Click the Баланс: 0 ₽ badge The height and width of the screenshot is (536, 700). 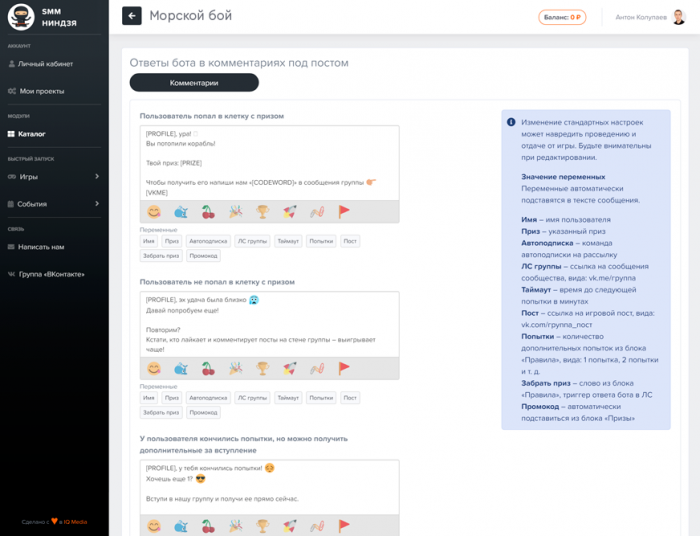[x=562, y=17]
